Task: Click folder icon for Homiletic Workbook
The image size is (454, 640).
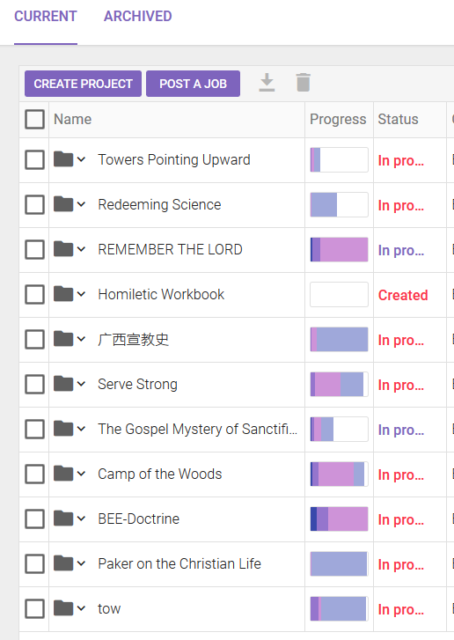Action: [63, 294]
